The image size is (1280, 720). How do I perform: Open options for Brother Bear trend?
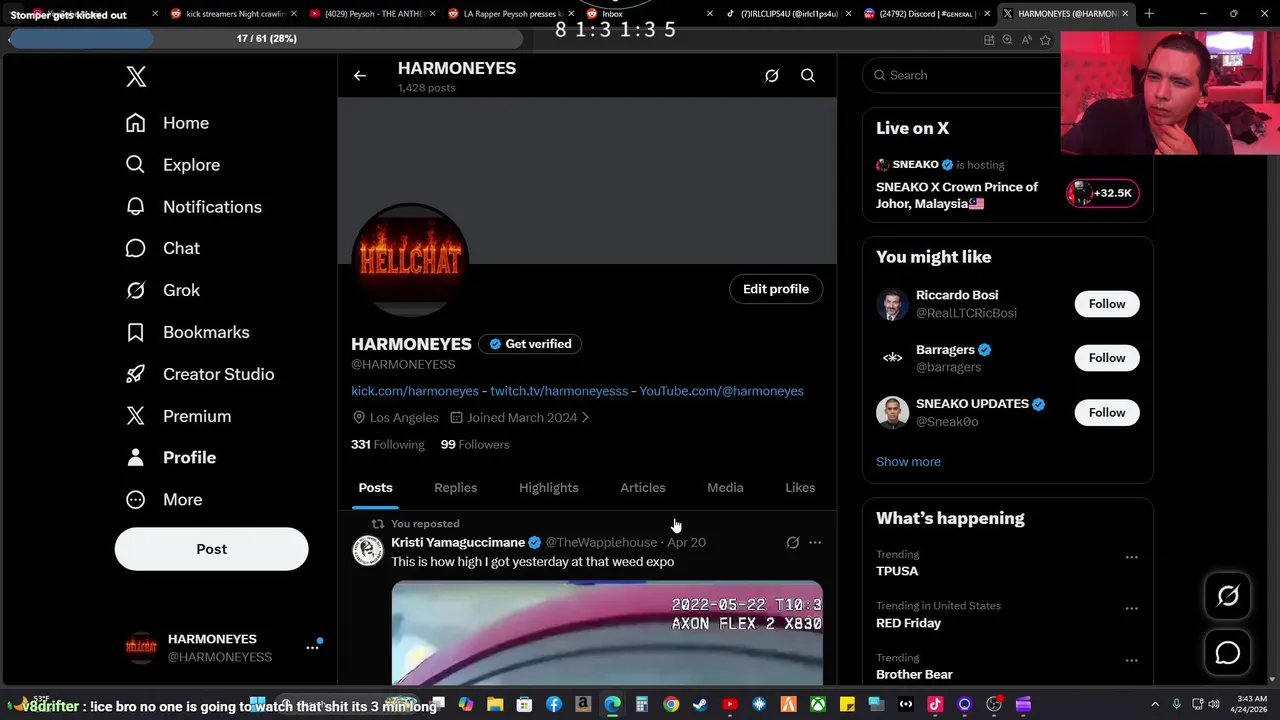pos(1131,661)
